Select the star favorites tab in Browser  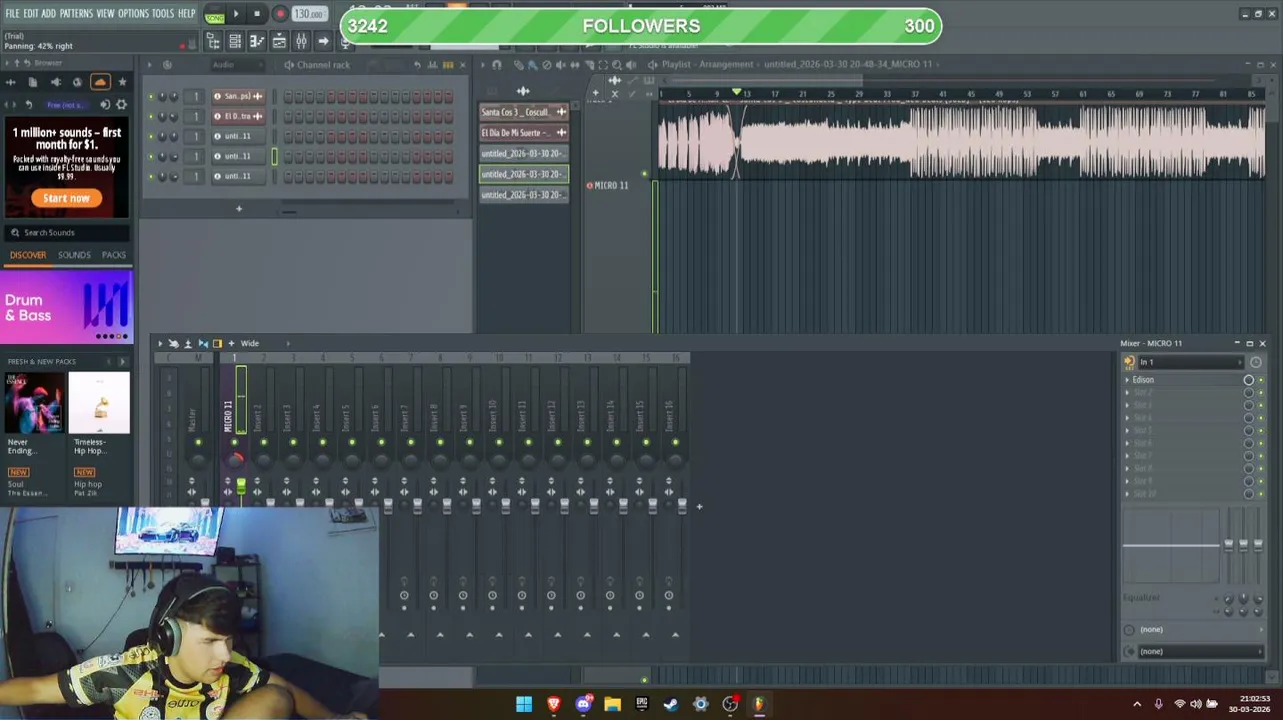pyautogui.click(x=122, y=82)
